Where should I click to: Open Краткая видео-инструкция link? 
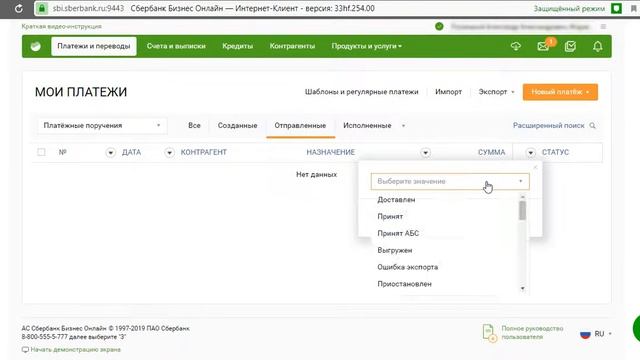(x=62, y=26)
